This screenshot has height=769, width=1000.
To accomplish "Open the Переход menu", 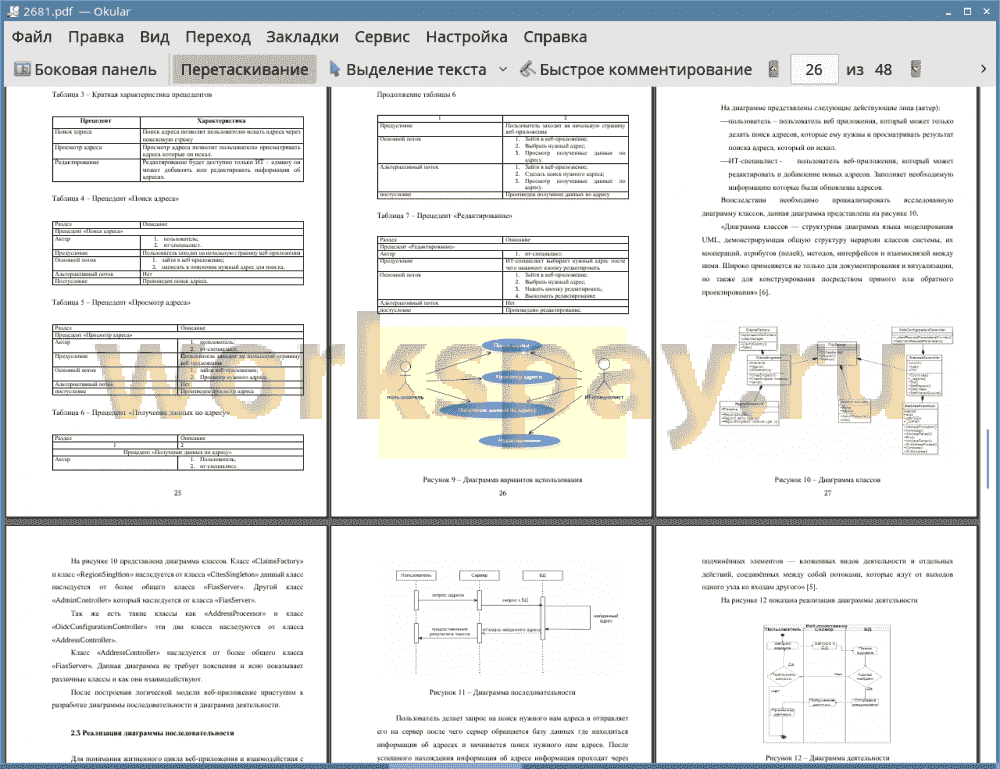I will click(x=217, y=37).
